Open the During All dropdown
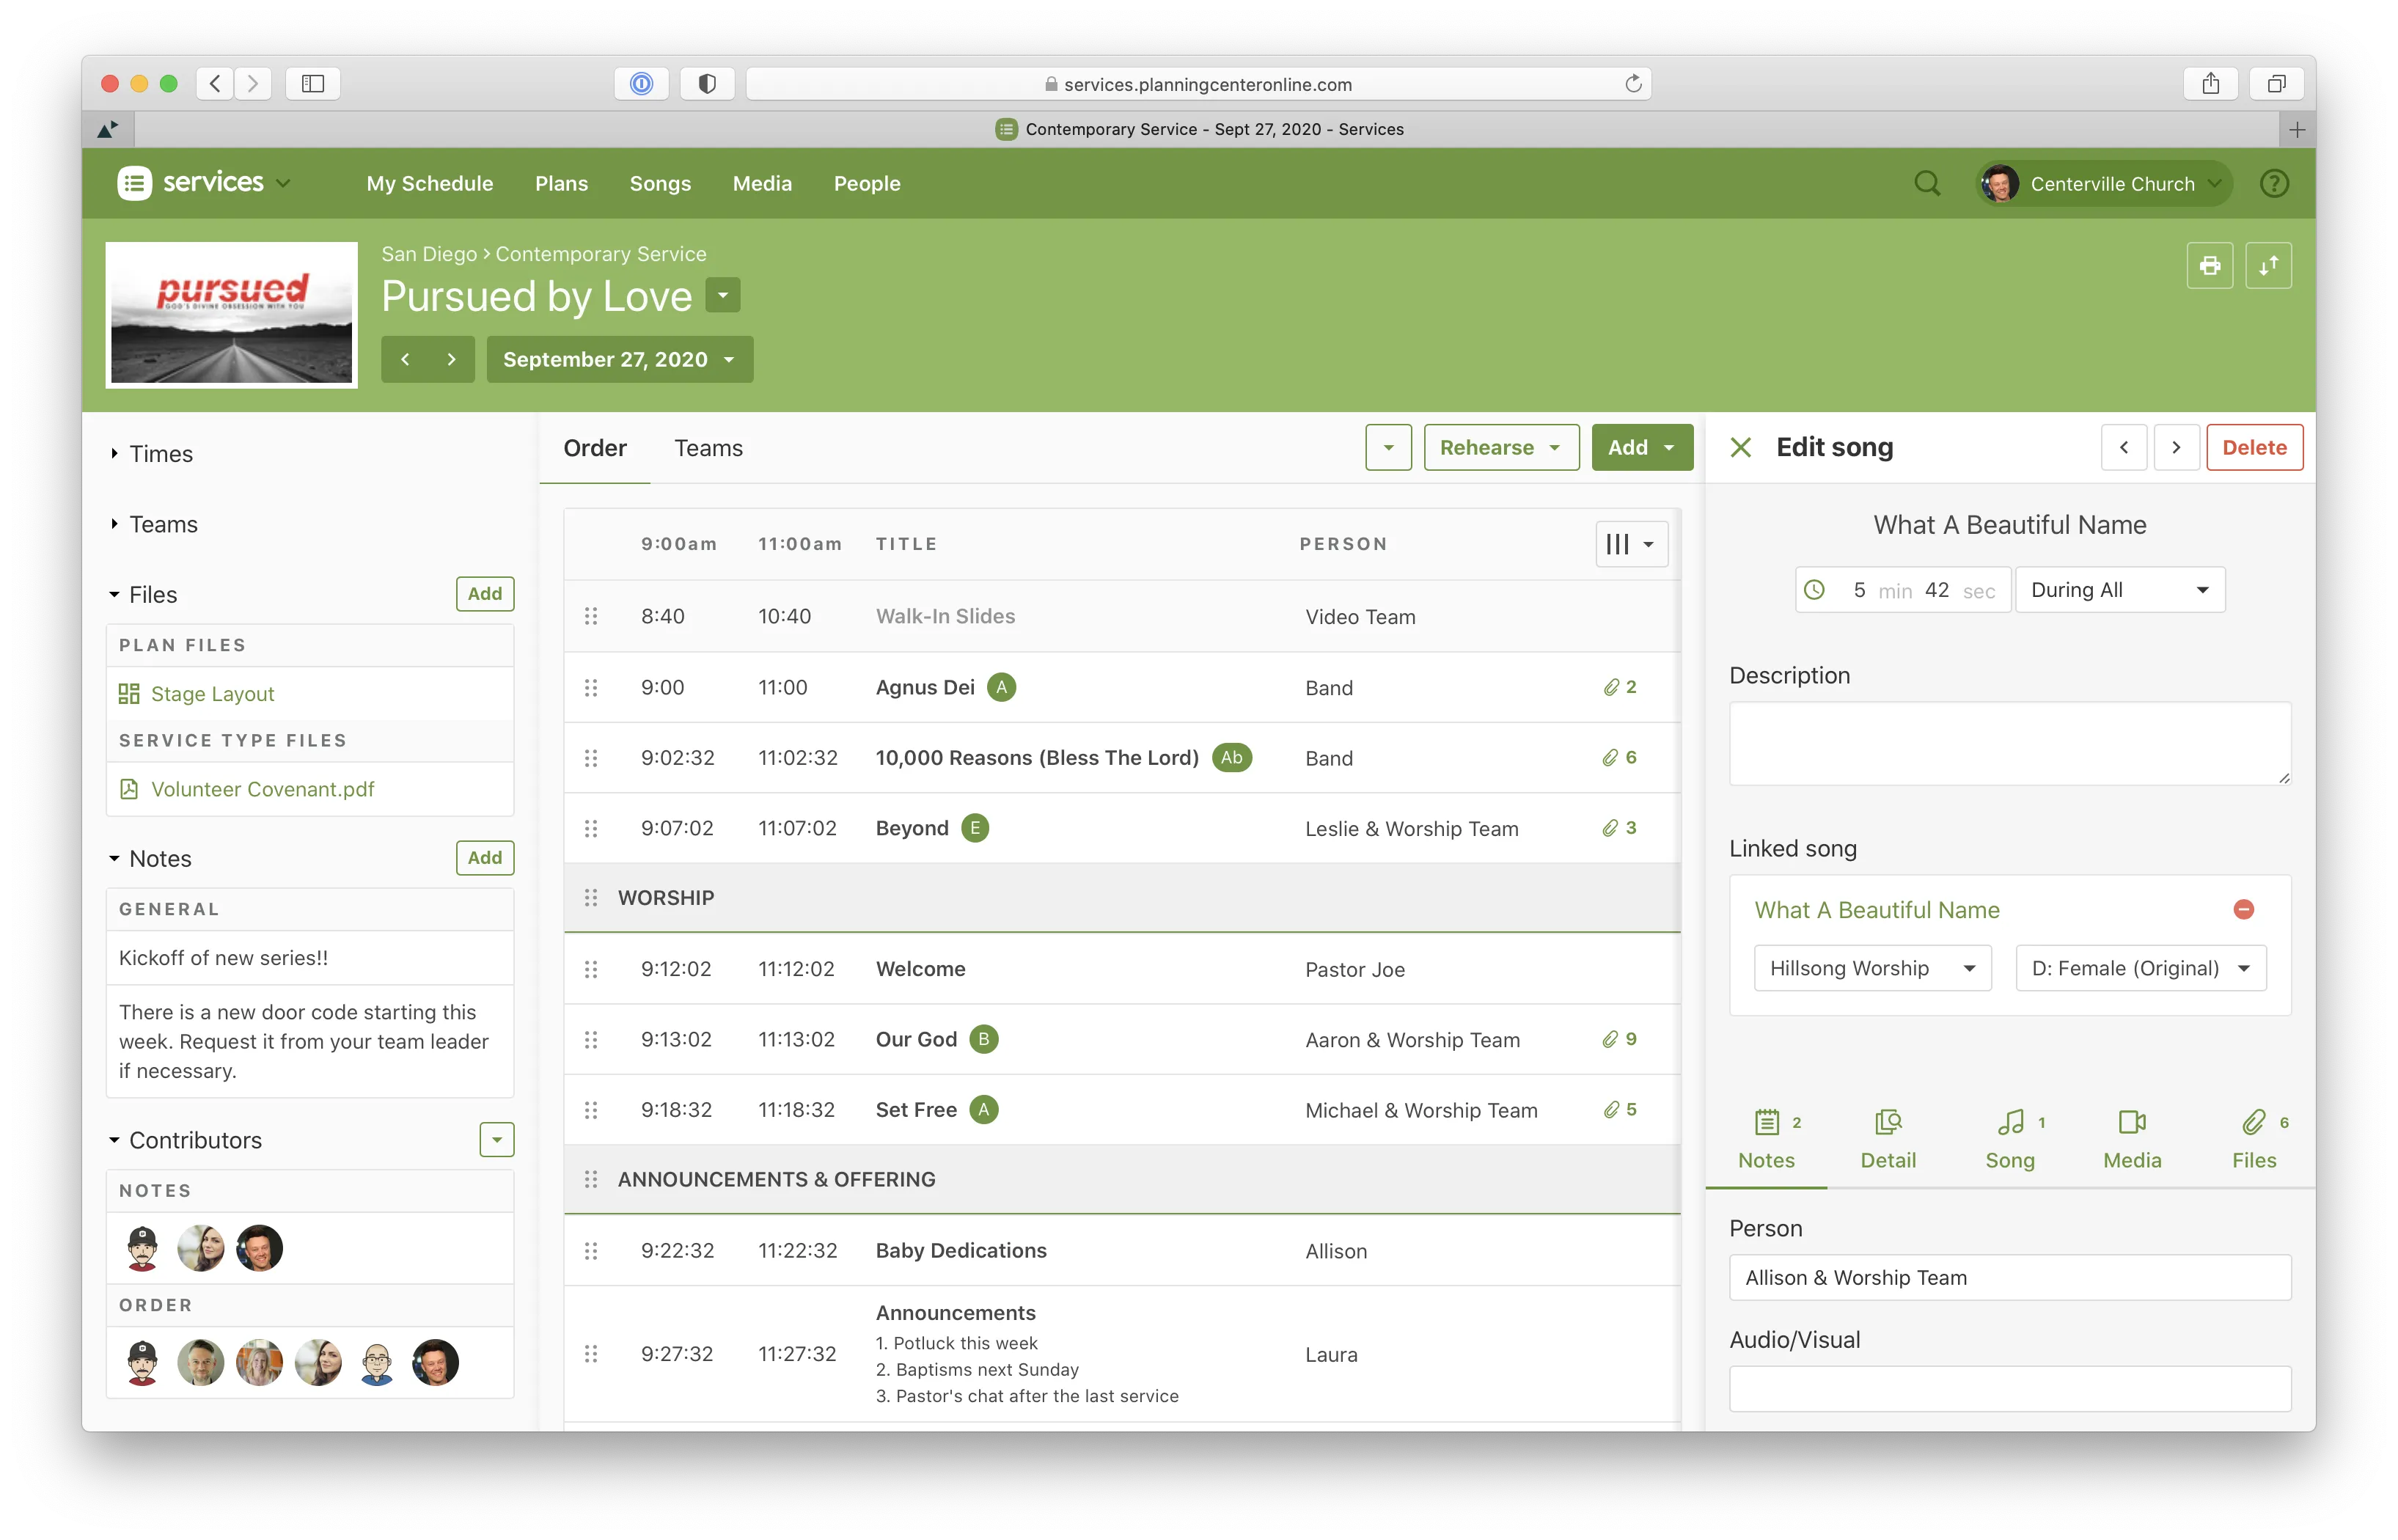Viewport: 2398px width, 1540px height. (2119, 590)
